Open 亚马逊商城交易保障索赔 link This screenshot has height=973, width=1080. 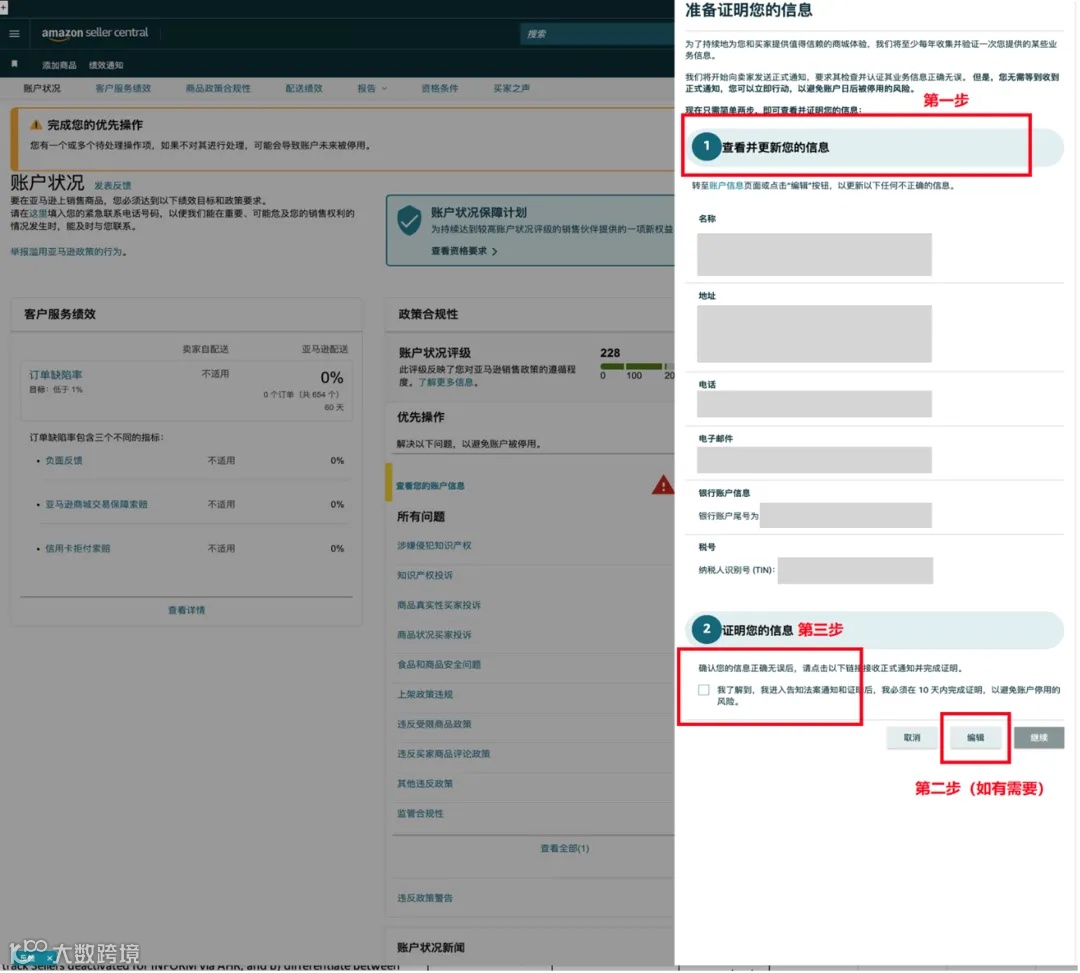96,505
